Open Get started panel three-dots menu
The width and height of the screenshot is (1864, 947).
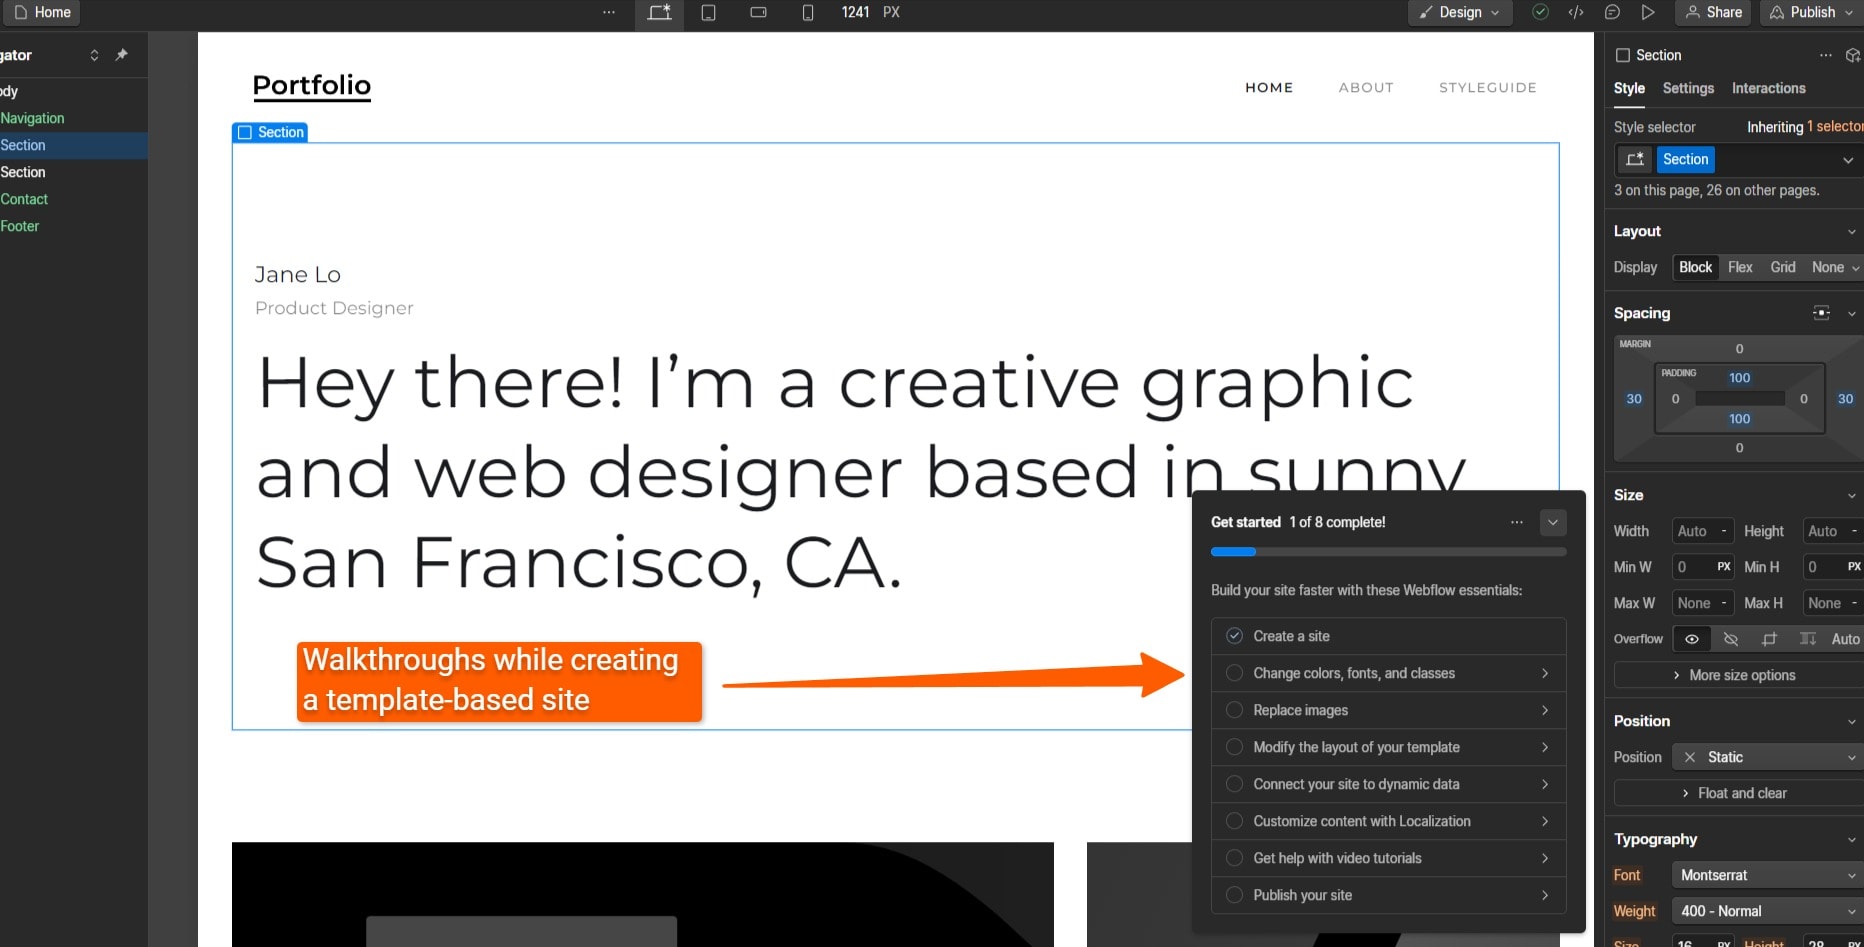(x=1517, y=522)
